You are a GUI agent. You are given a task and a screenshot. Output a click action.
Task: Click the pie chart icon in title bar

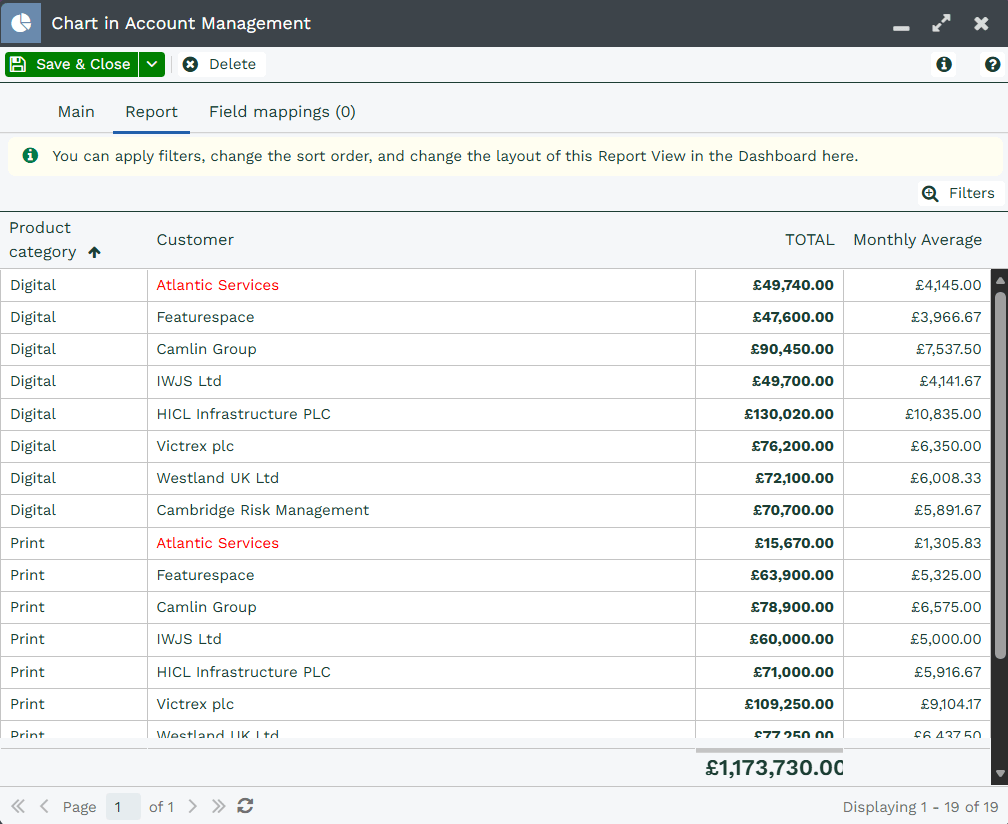21,23
